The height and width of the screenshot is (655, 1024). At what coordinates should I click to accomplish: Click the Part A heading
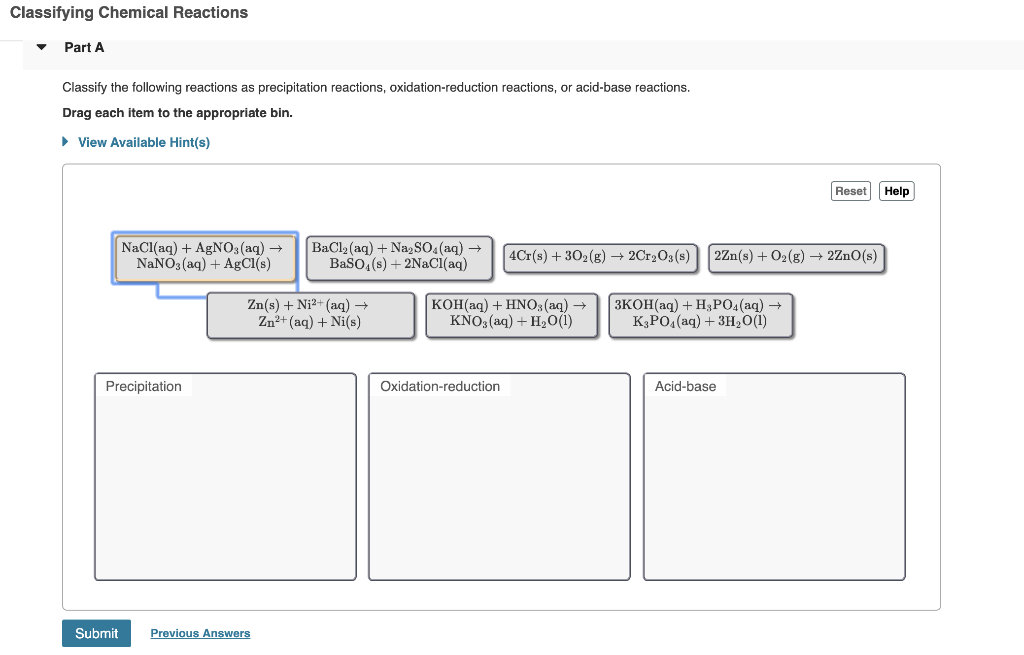(x=84, y=47)
